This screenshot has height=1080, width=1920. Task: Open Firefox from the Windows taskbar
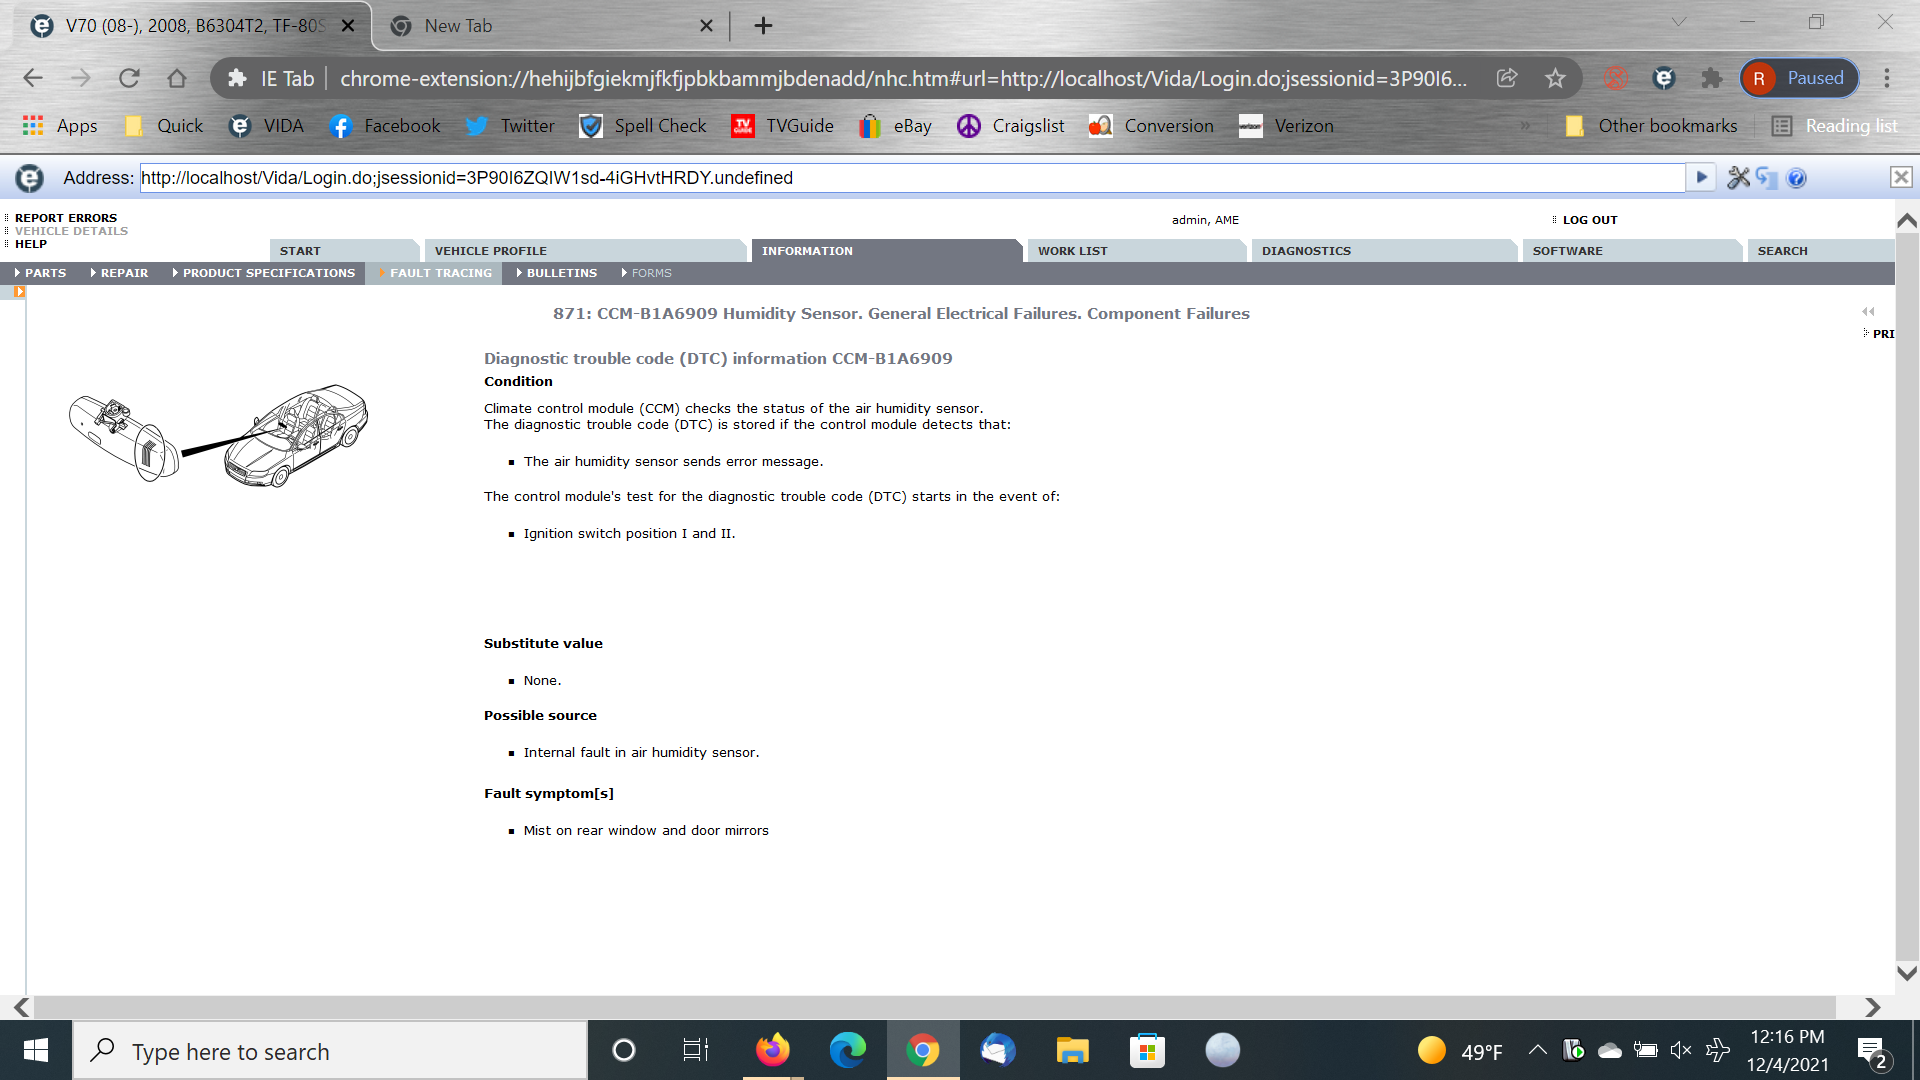point(772,1051)
